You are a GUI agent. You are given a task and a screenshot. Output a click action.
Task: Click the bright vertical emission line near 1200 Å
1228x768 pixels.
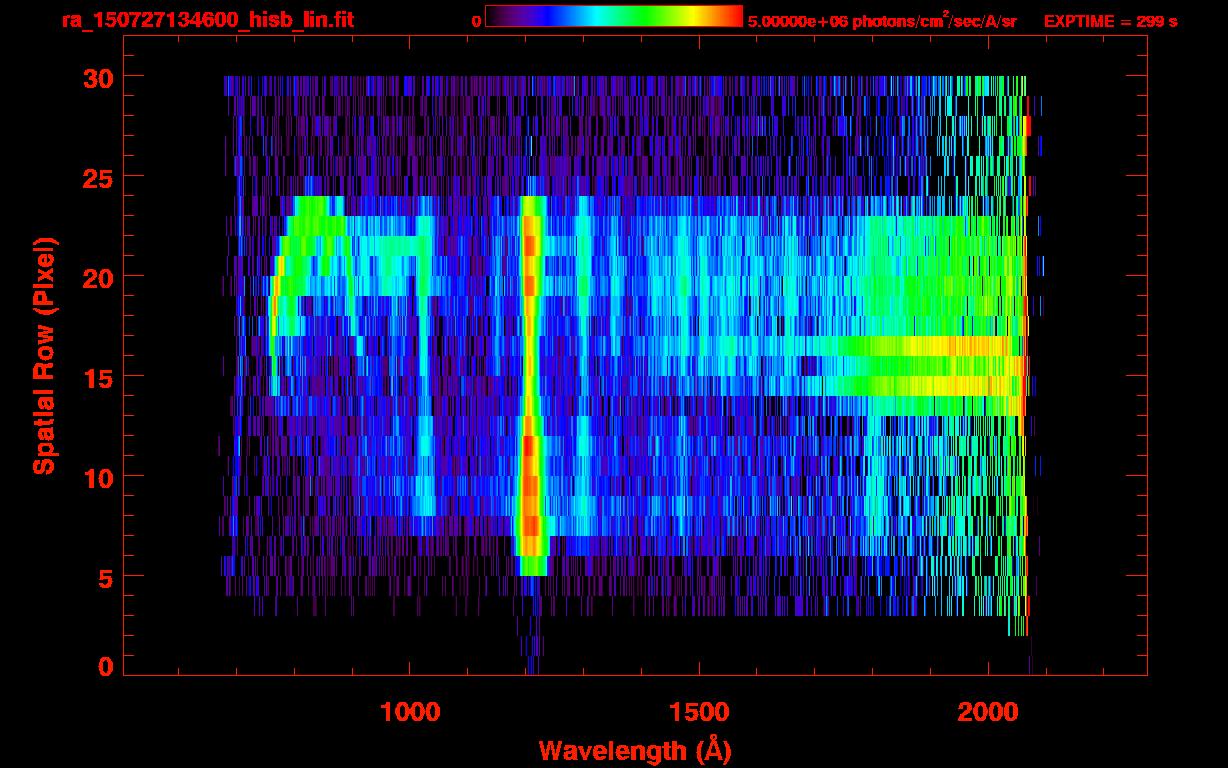pos(530,380)
